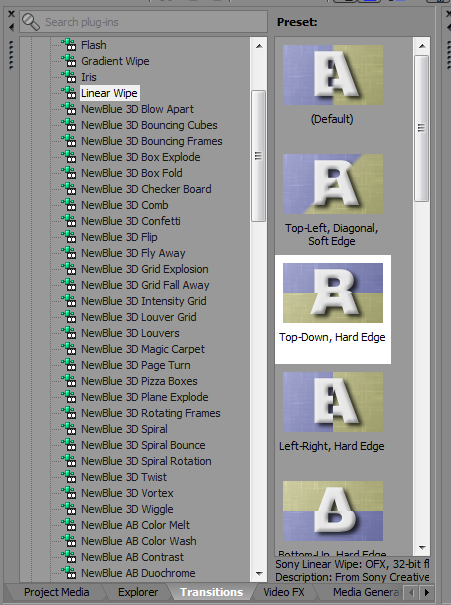
Task: Click down arrow of plug-in list scrollbar
Action: pyautogui.click(x=259, y=573)
